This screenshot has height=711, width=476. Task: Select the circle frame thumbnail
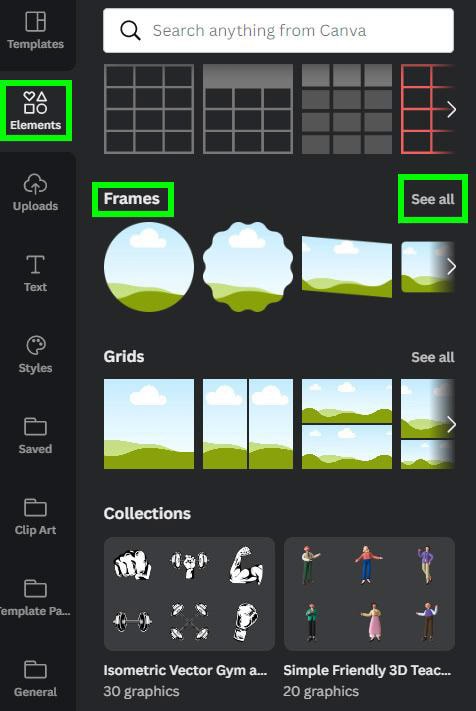coord(149,267)
